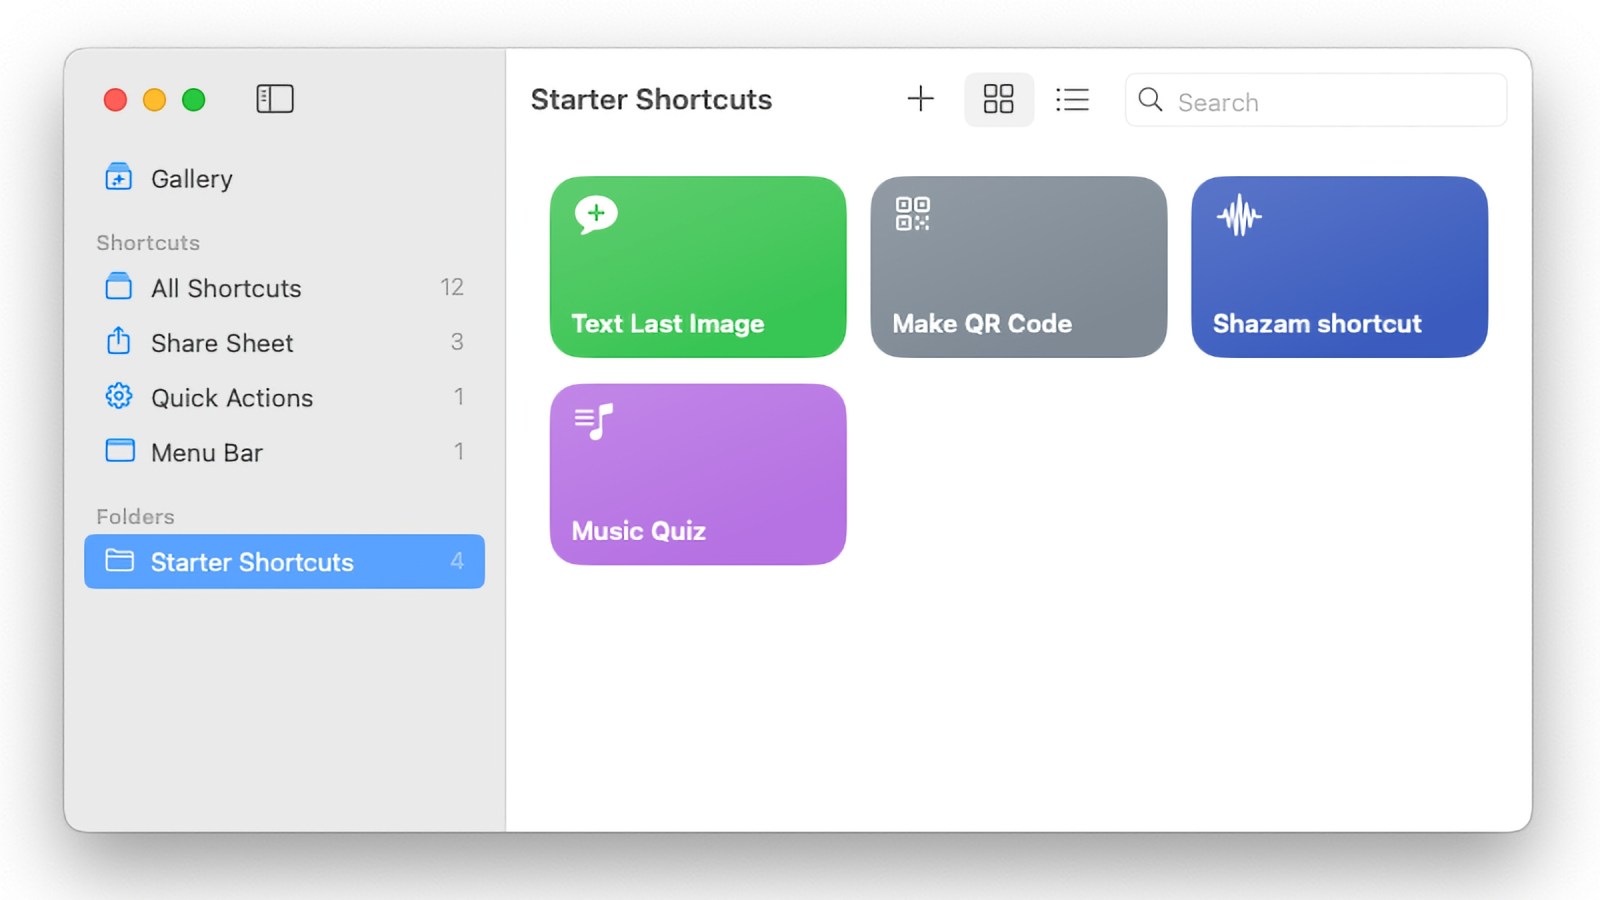Click the count 3 beside Share Sheet
This screenshot has height=900, width=1600.
coord(457,342)
